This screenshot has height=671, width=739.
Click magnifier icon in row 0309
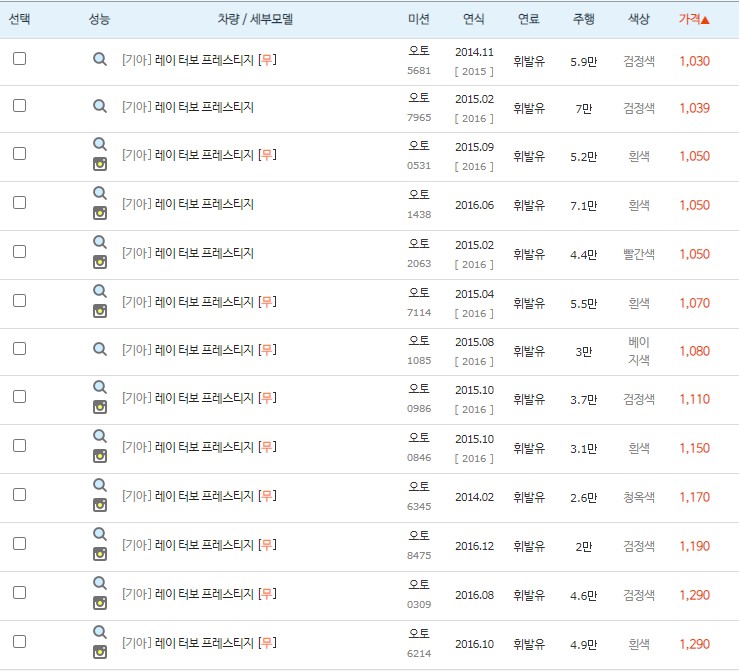99,583
